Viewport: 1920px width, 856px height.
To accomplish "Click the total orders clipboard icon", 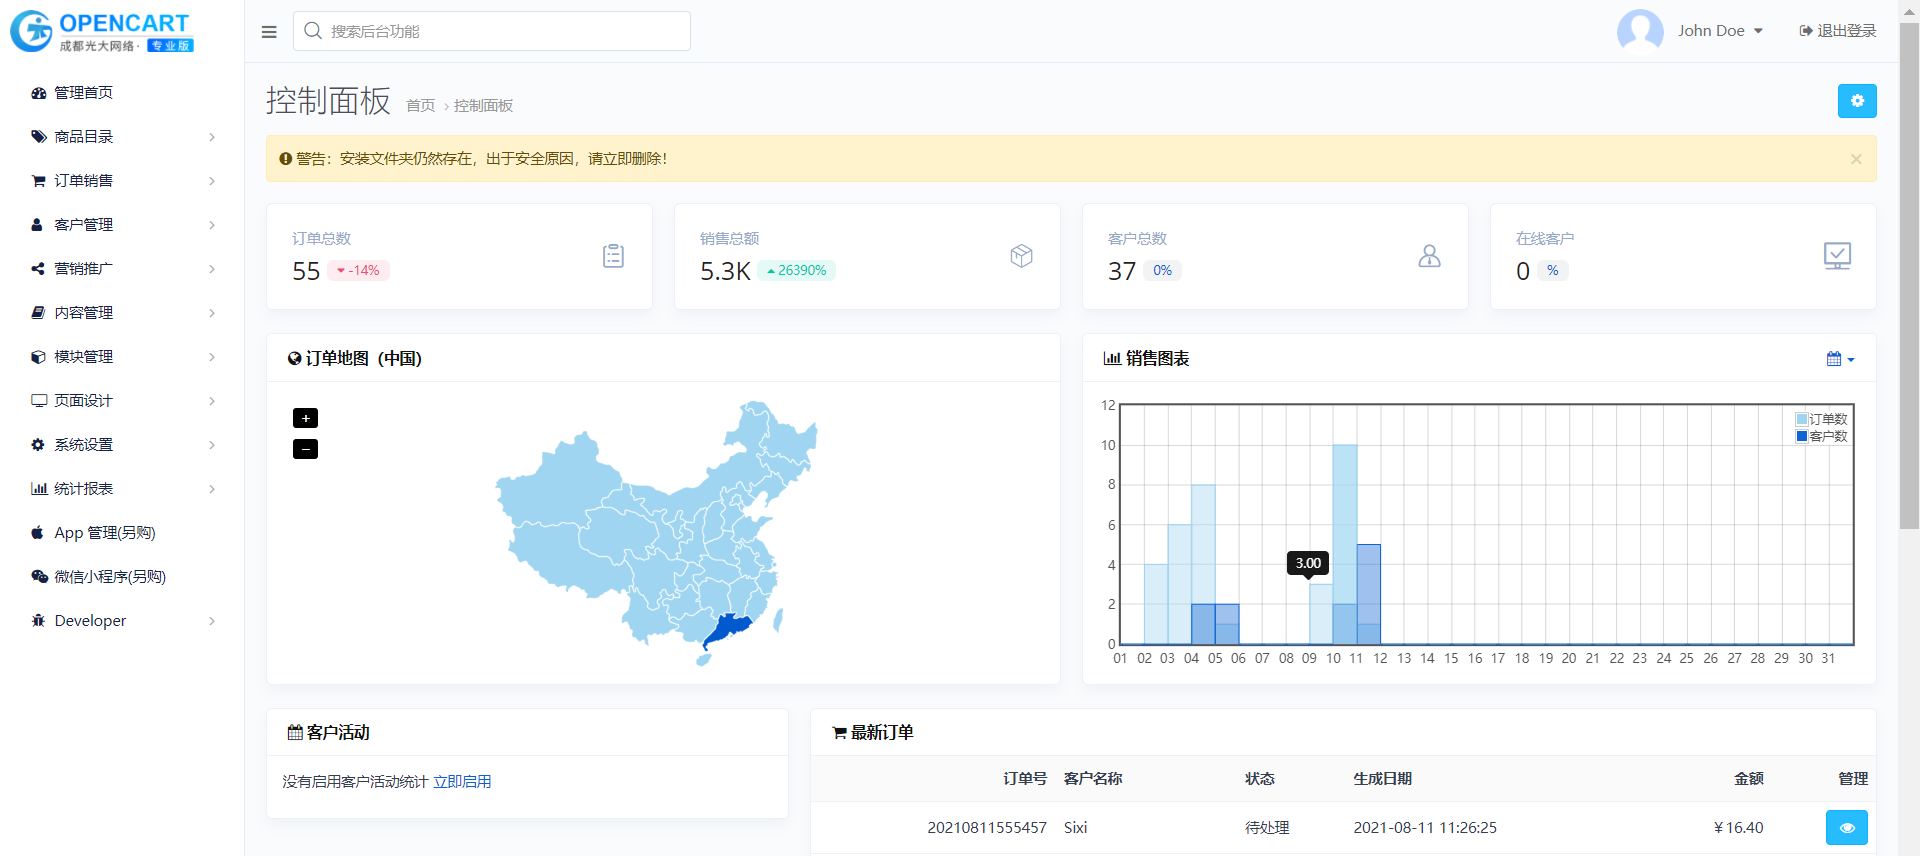I will (614, 256).
